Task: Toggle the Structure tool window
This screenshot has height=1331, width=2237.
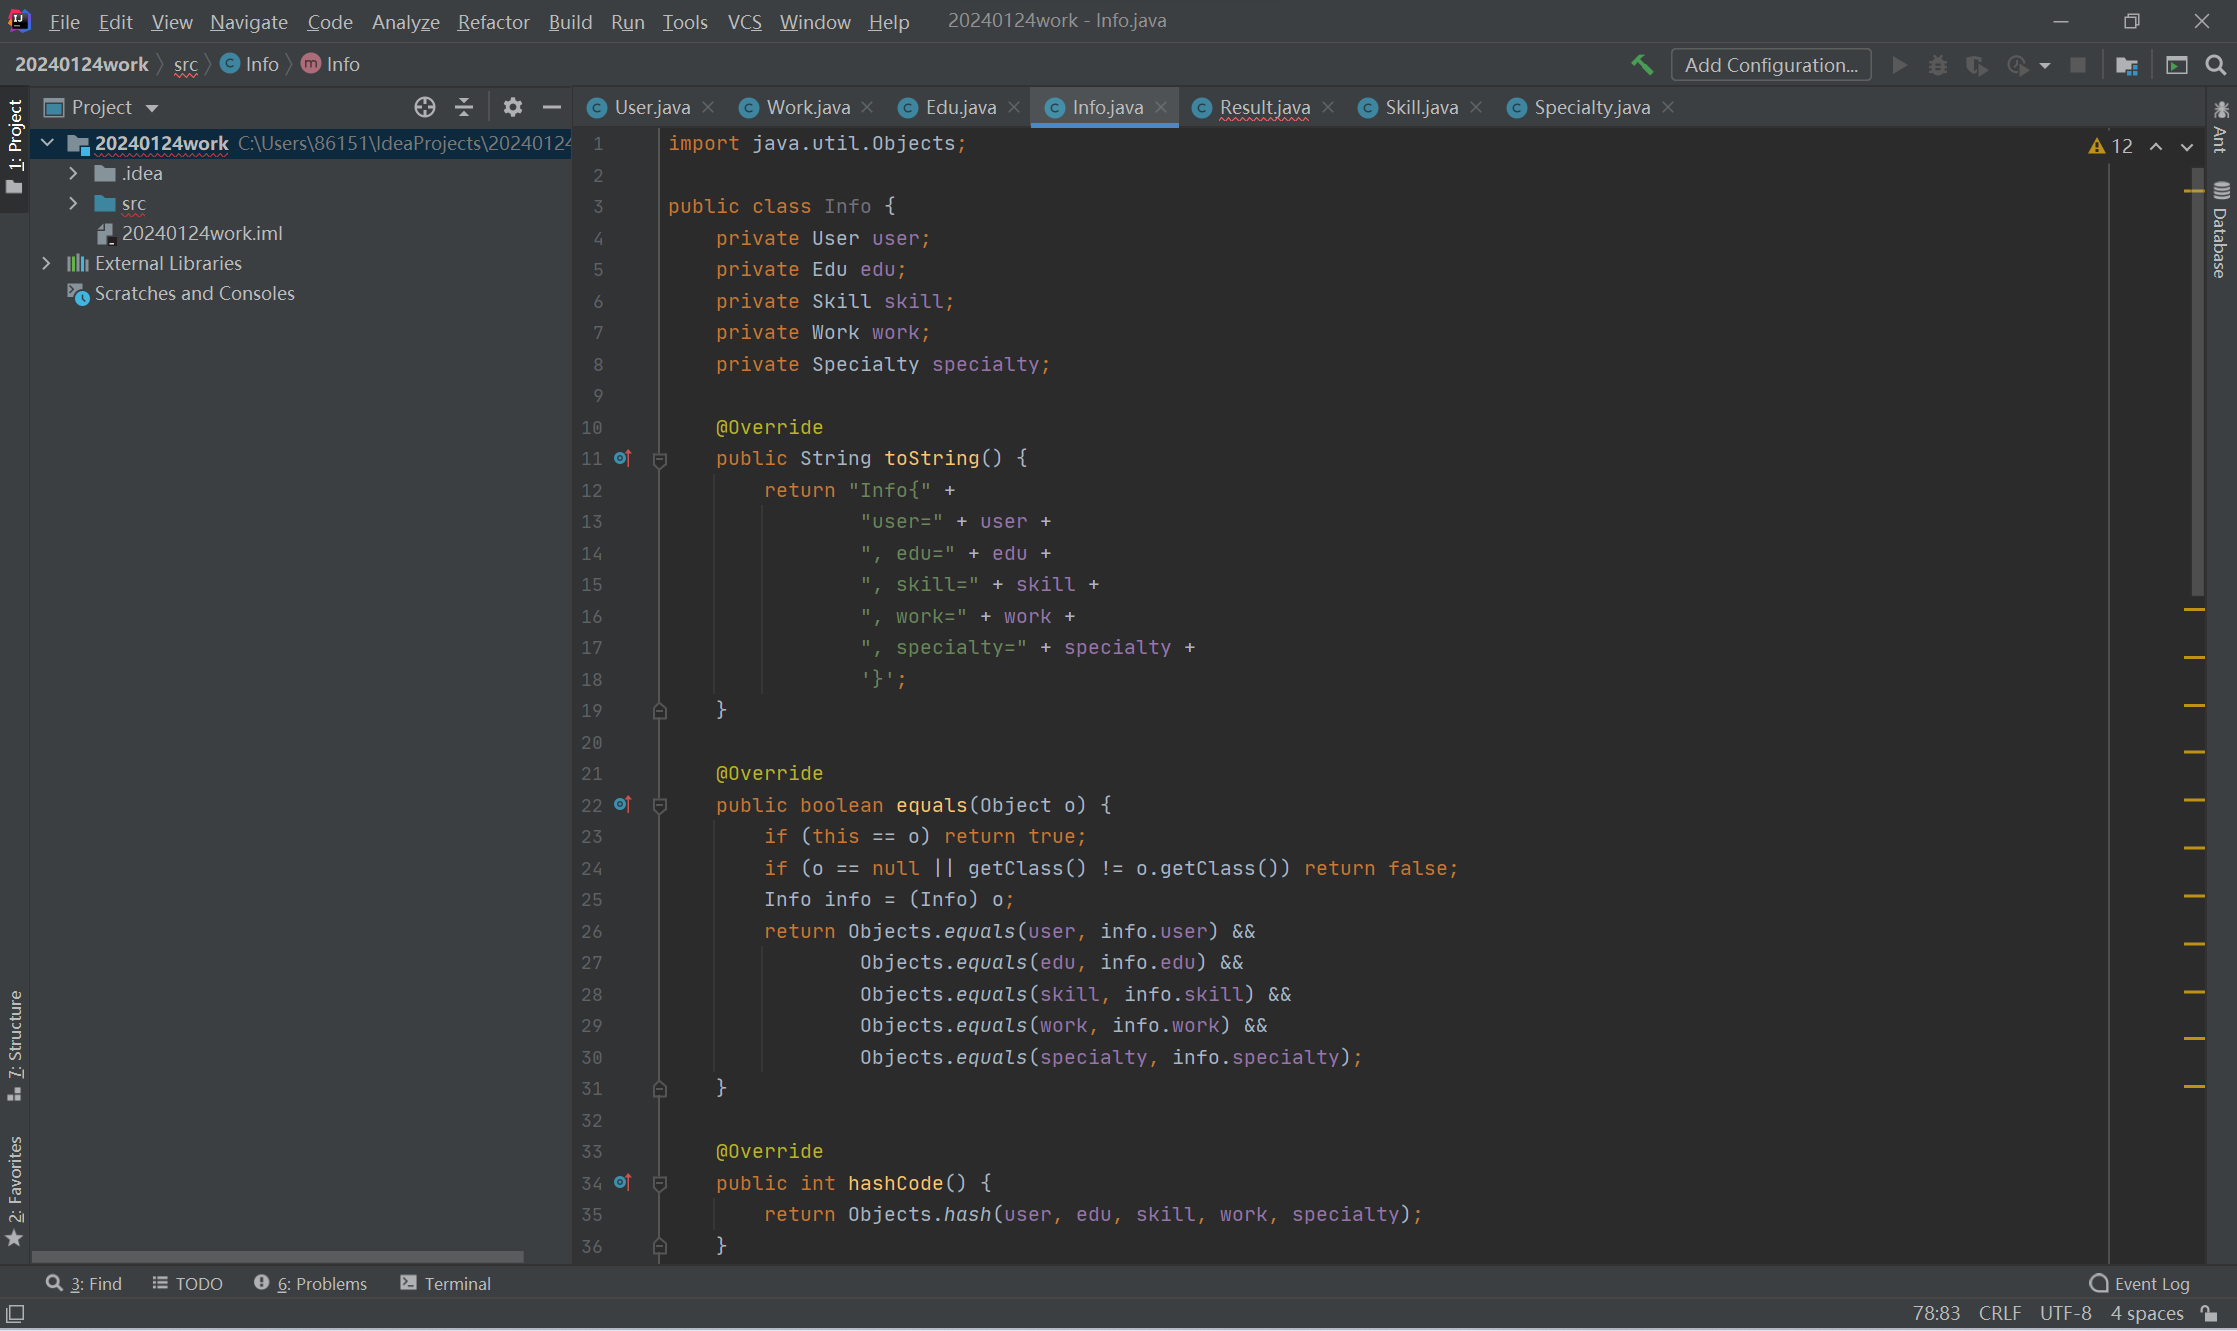Action: (x=15, y=1044)
